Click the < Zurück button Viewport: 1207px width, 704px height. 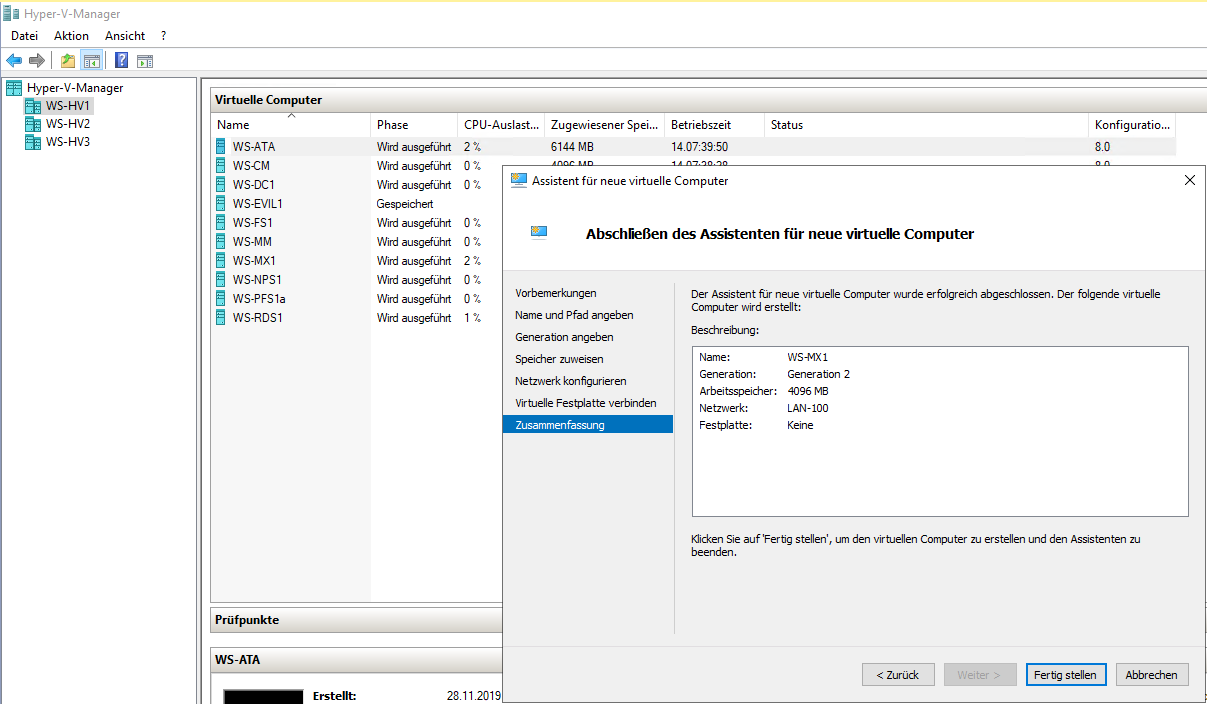[x=898, y=675]
